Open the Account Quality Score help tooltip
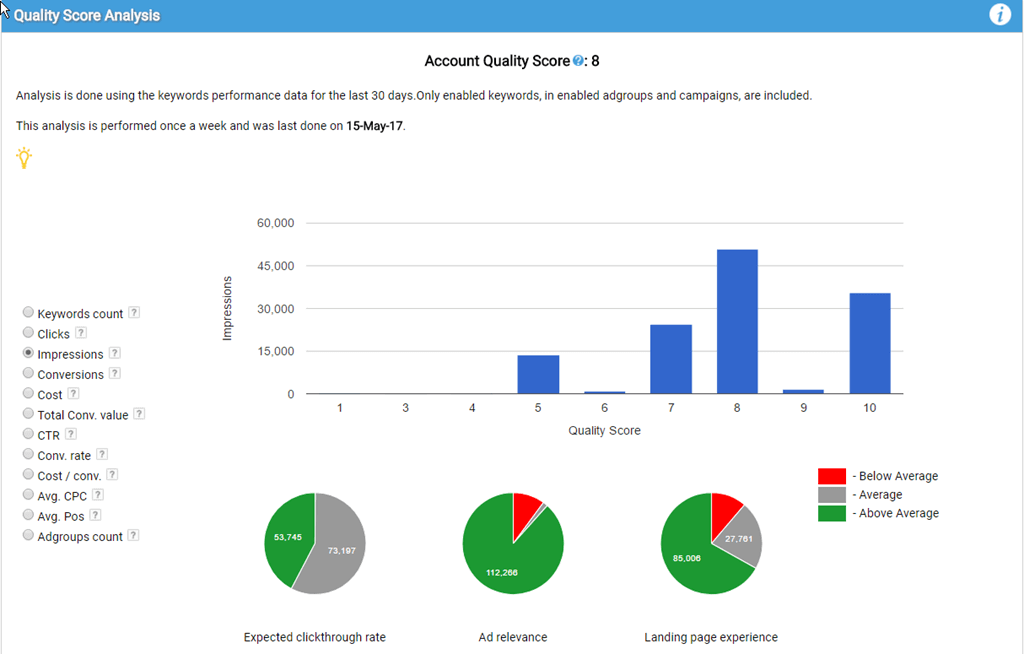 point(578,60)
